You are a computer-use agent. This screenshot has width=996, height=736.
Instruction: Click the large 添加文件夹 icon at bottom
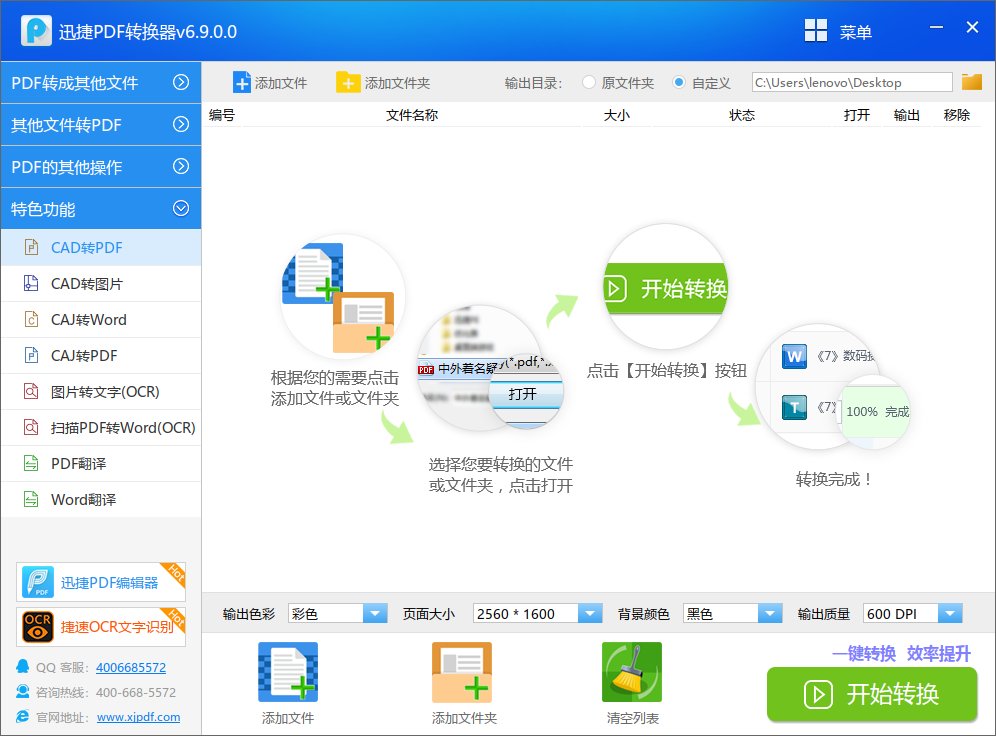pyautogui.click(x=462, y=672)
